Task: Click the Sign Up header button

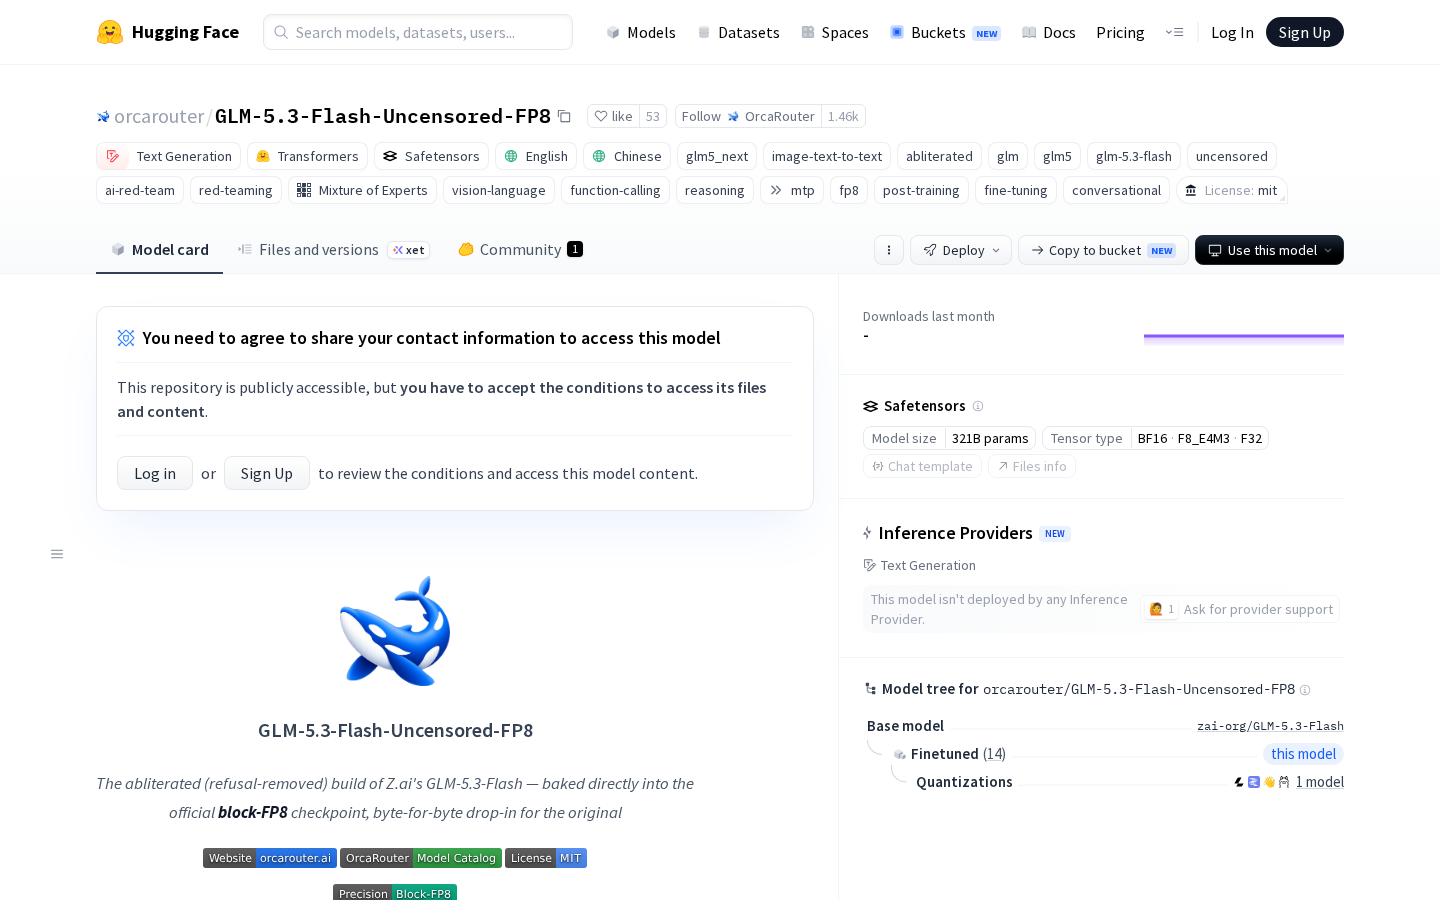Action: [x=1305, y=32]
